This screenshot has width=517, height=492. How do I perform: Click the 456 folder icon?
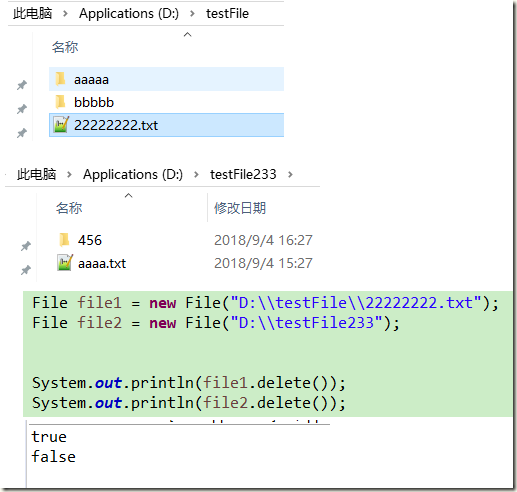(x=64, y=240)
